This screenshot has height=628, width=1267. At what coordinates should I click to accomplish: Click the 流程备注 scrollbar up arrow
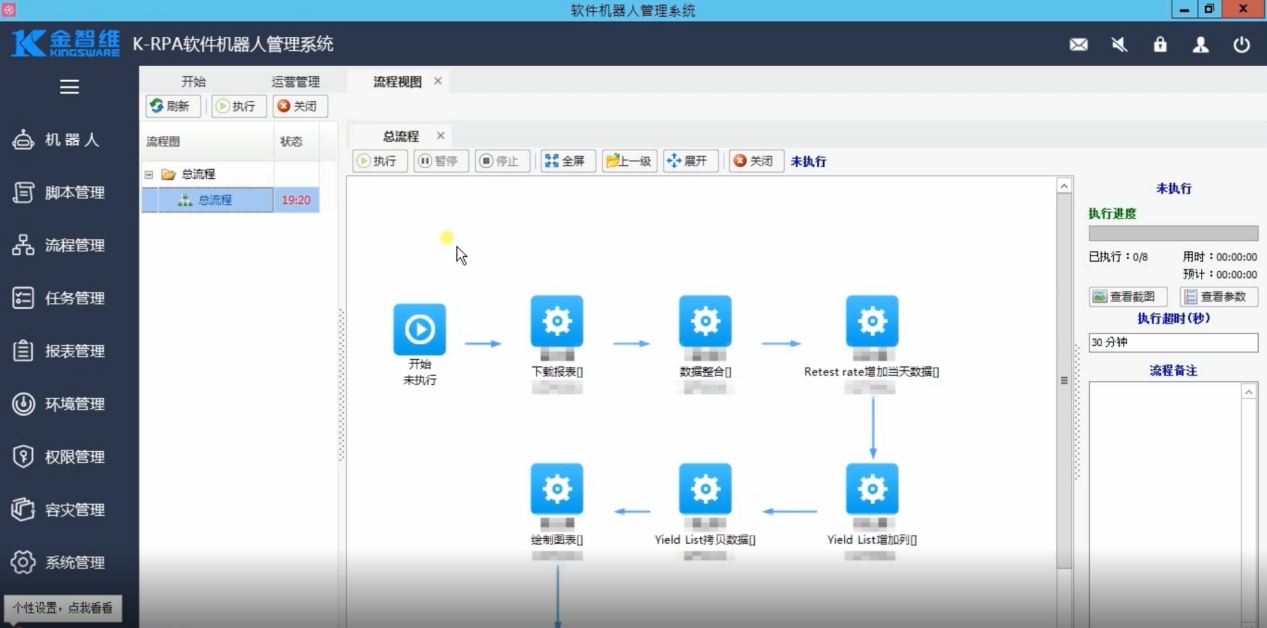tap(1249, 392)
